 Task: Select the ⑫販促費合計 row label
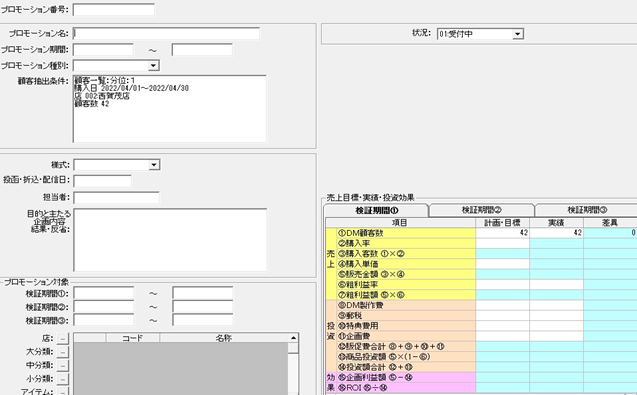coord(406,347)
